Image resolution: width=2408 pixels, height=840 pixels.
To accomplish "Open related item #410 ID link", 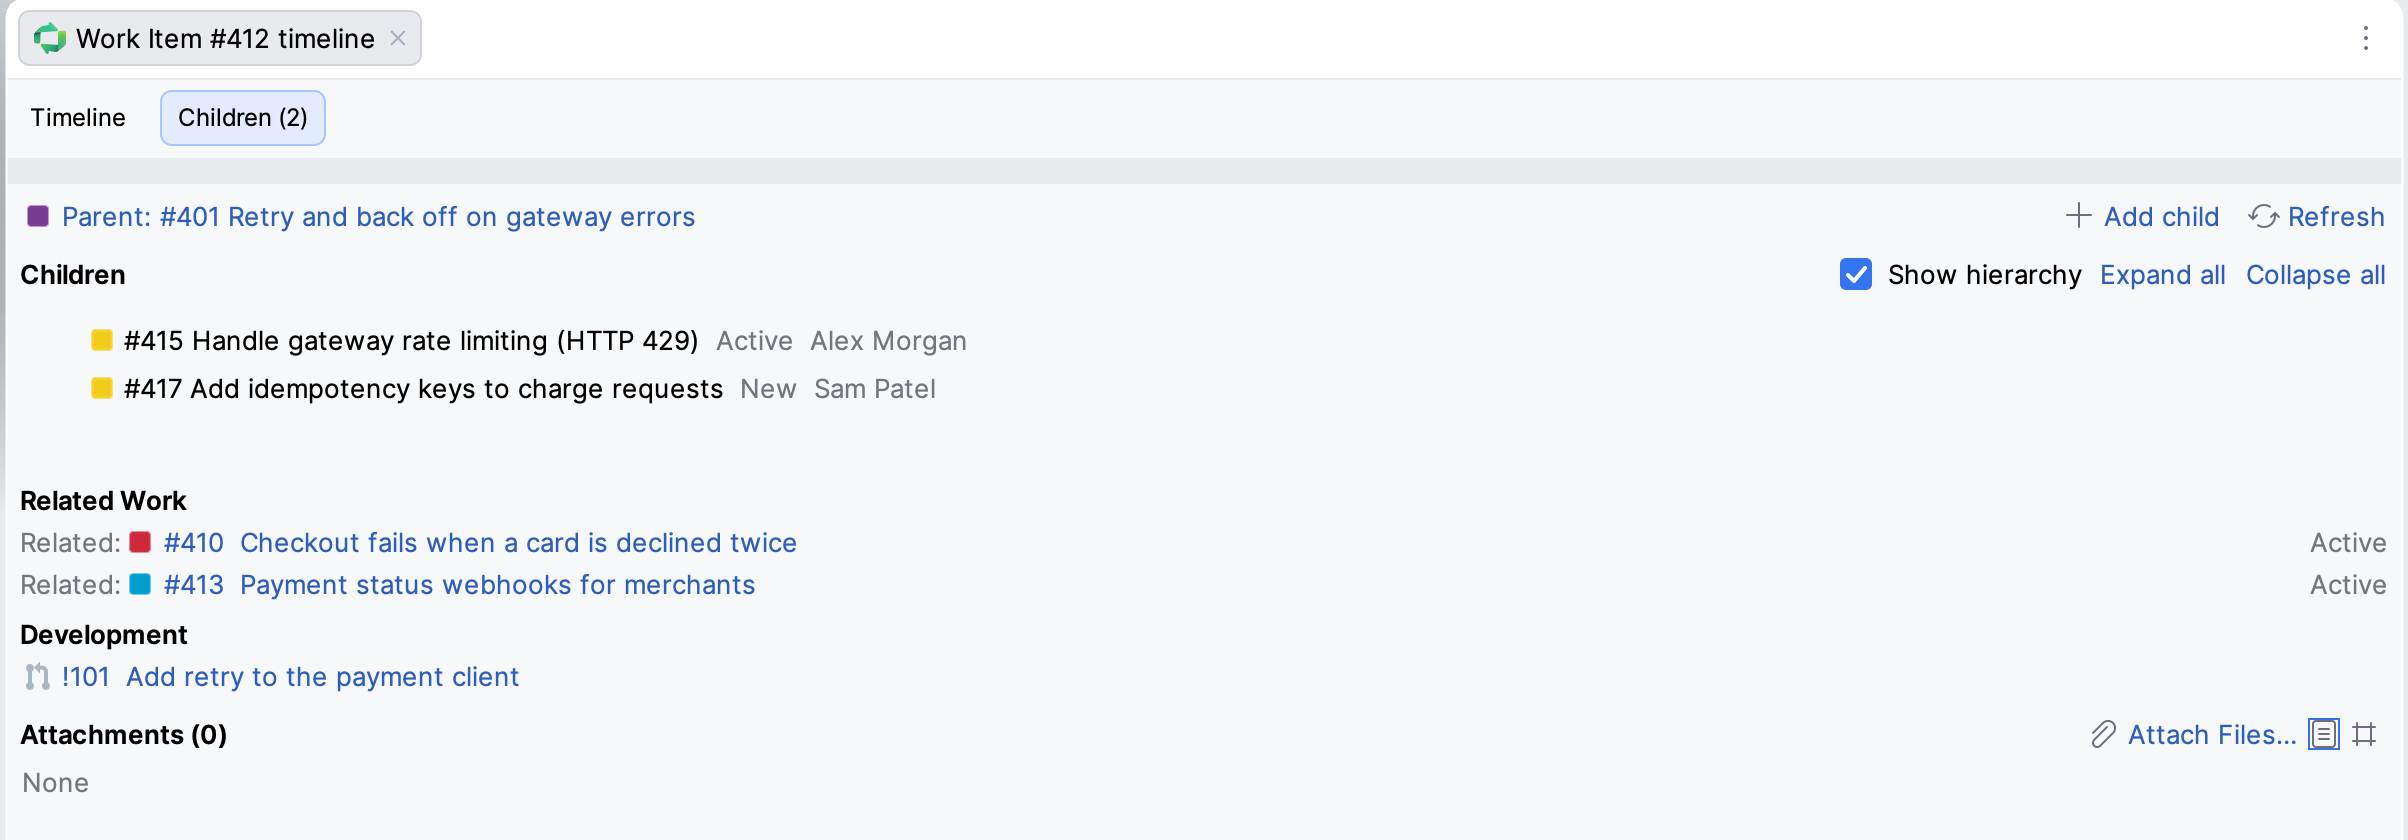I will [x=194, y=543].
